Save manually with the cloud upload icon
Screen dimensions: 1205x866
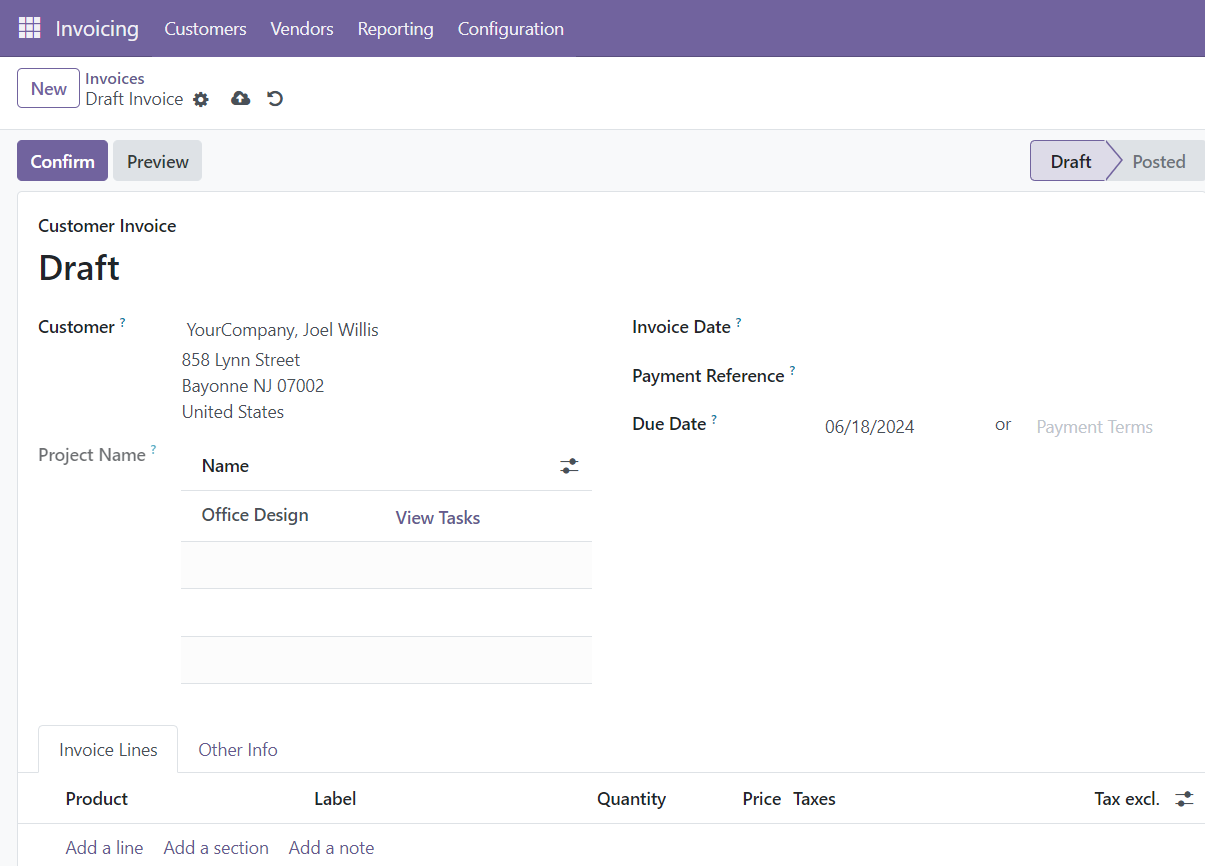tap(240, 98)
